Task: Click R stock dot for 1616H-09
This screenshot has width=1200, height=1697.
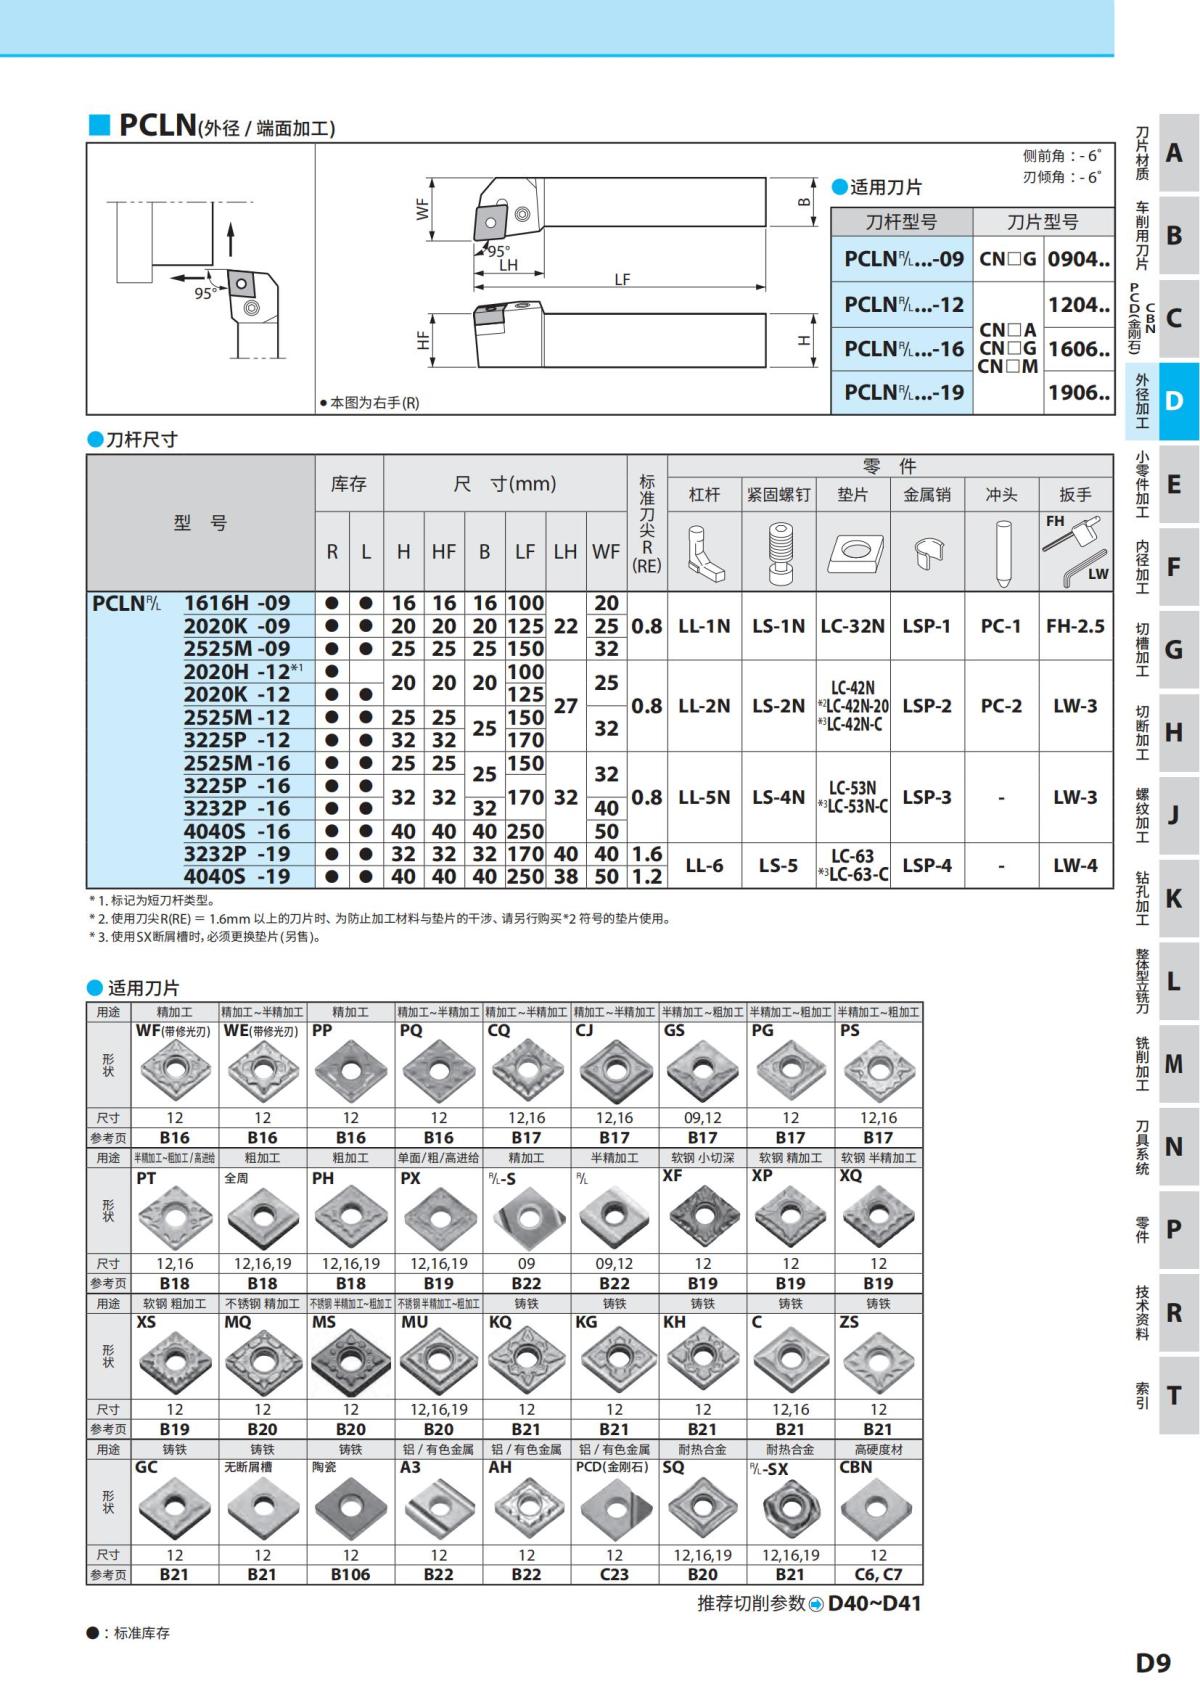Action: (332, 603)
